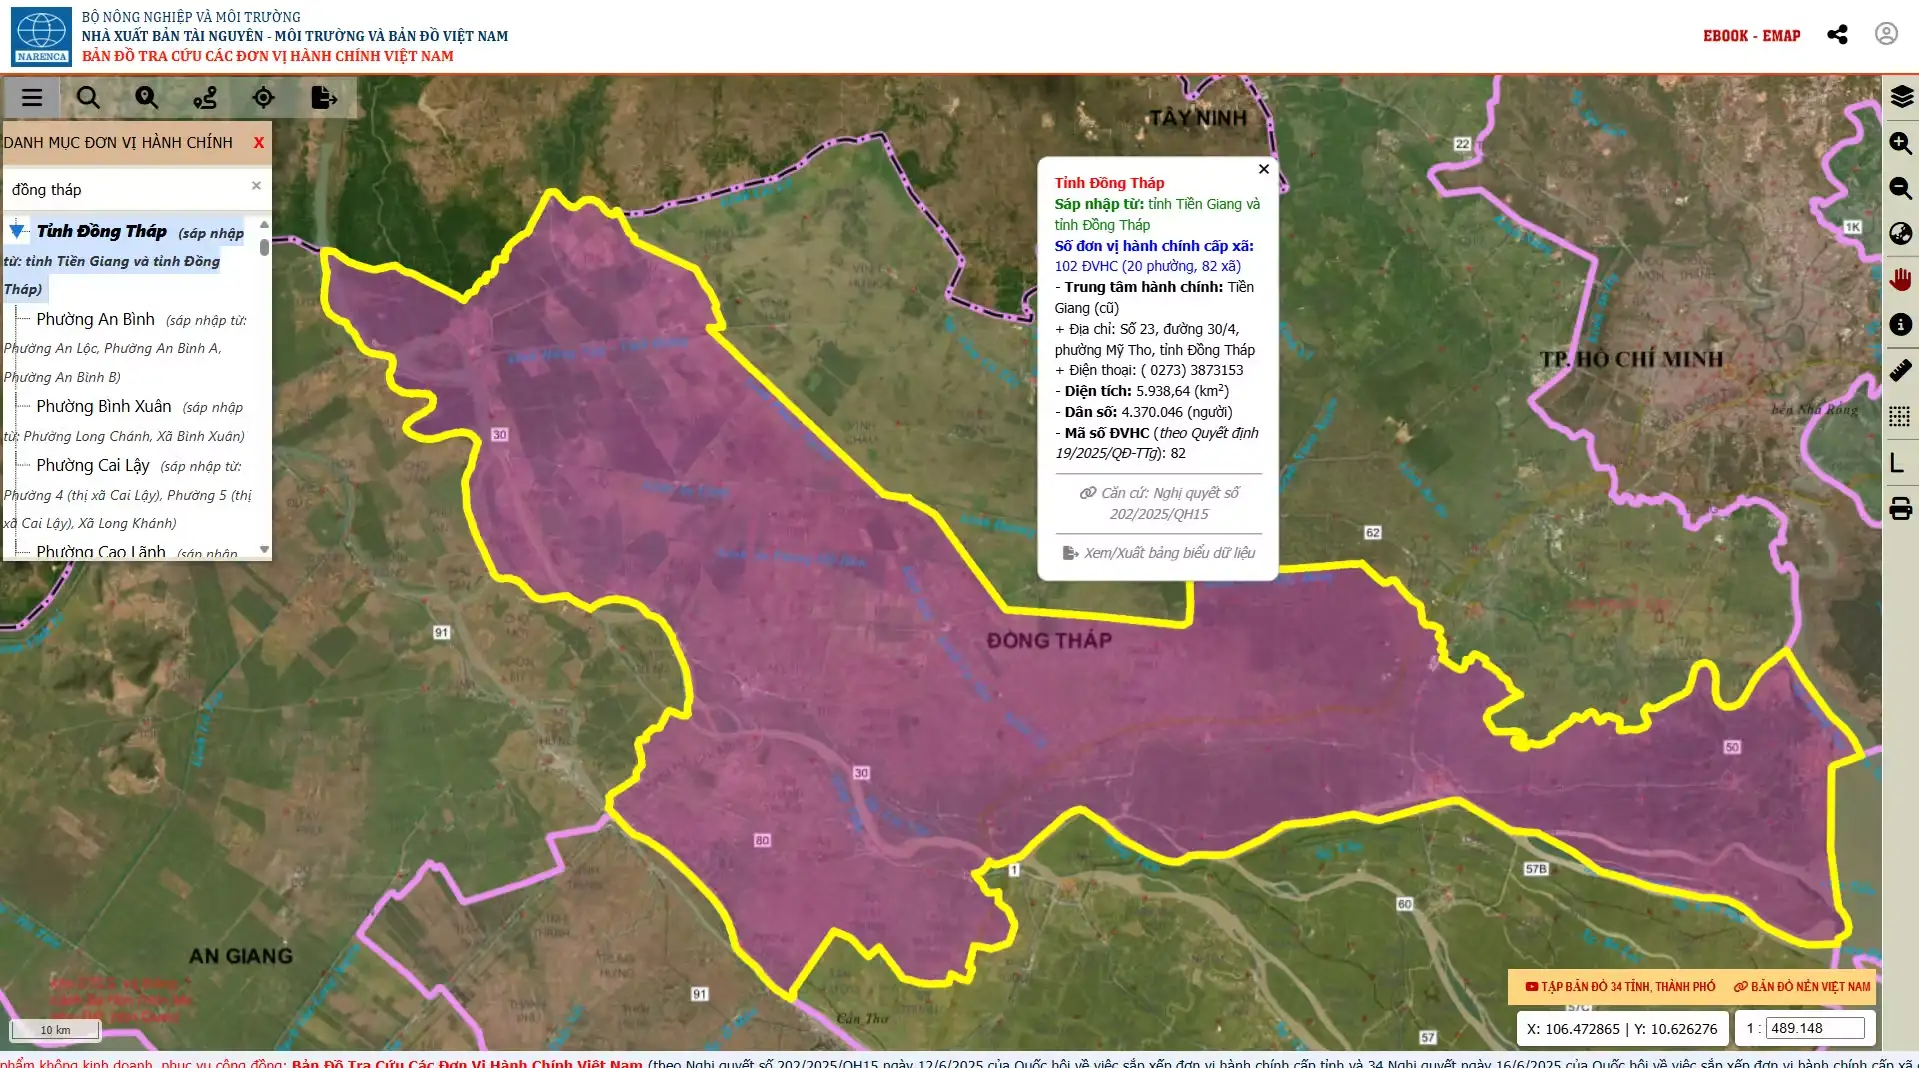This screenshot has height=1068, width=1919.
Task: Click the '102 ĐVHC (20 phường, 82 xã)' text
Action: tap(1147, 266)
